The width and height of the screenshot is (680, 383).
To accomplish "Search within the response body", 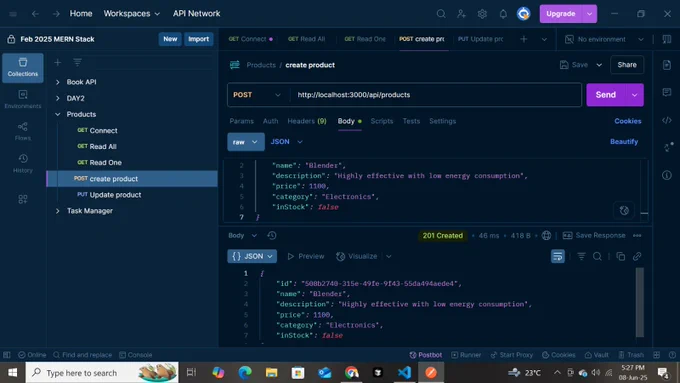I will pos(597,256).
